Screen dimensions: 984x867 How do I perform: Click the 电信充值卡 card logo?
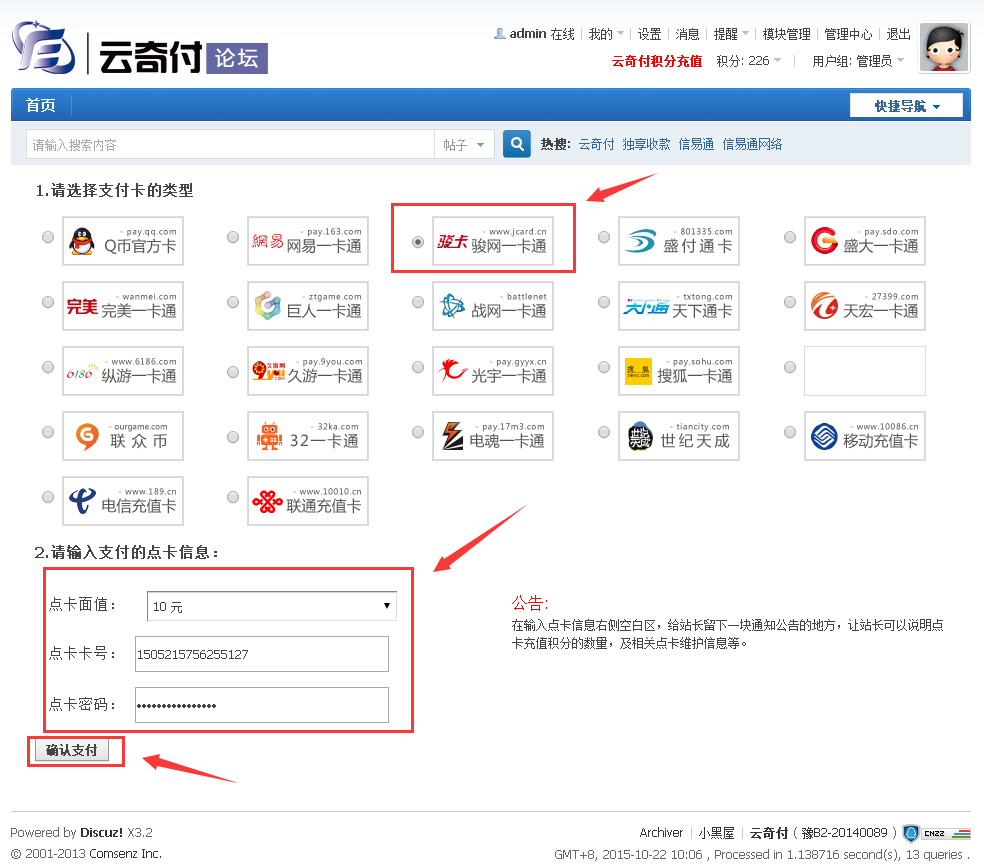click(x=123, y=501)
